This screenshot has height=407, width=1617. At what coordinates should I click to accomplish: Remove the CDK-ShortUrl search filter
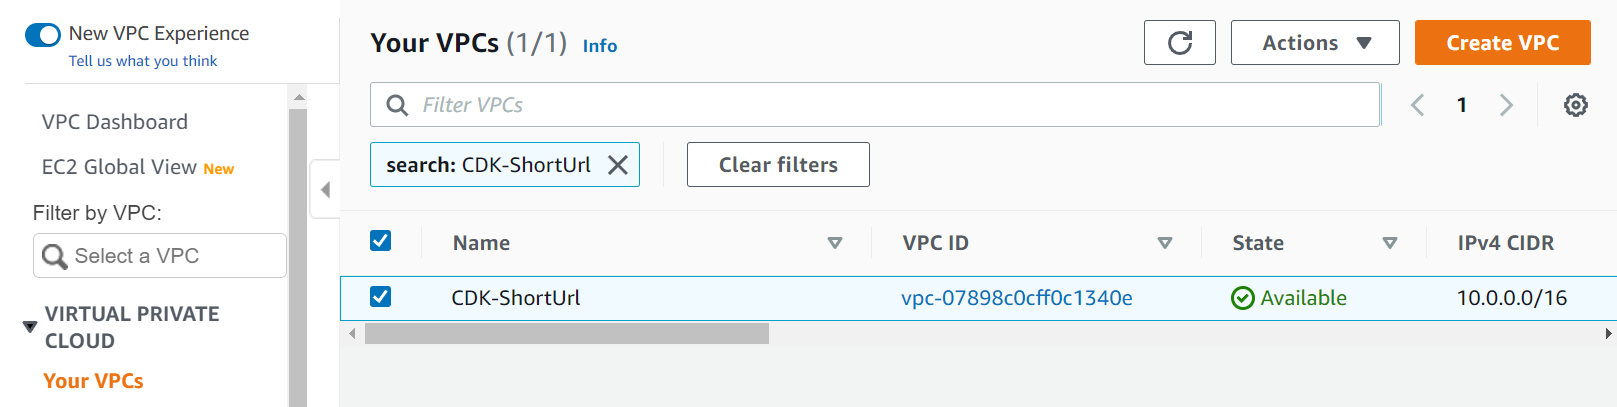click(x=618, y=165)
